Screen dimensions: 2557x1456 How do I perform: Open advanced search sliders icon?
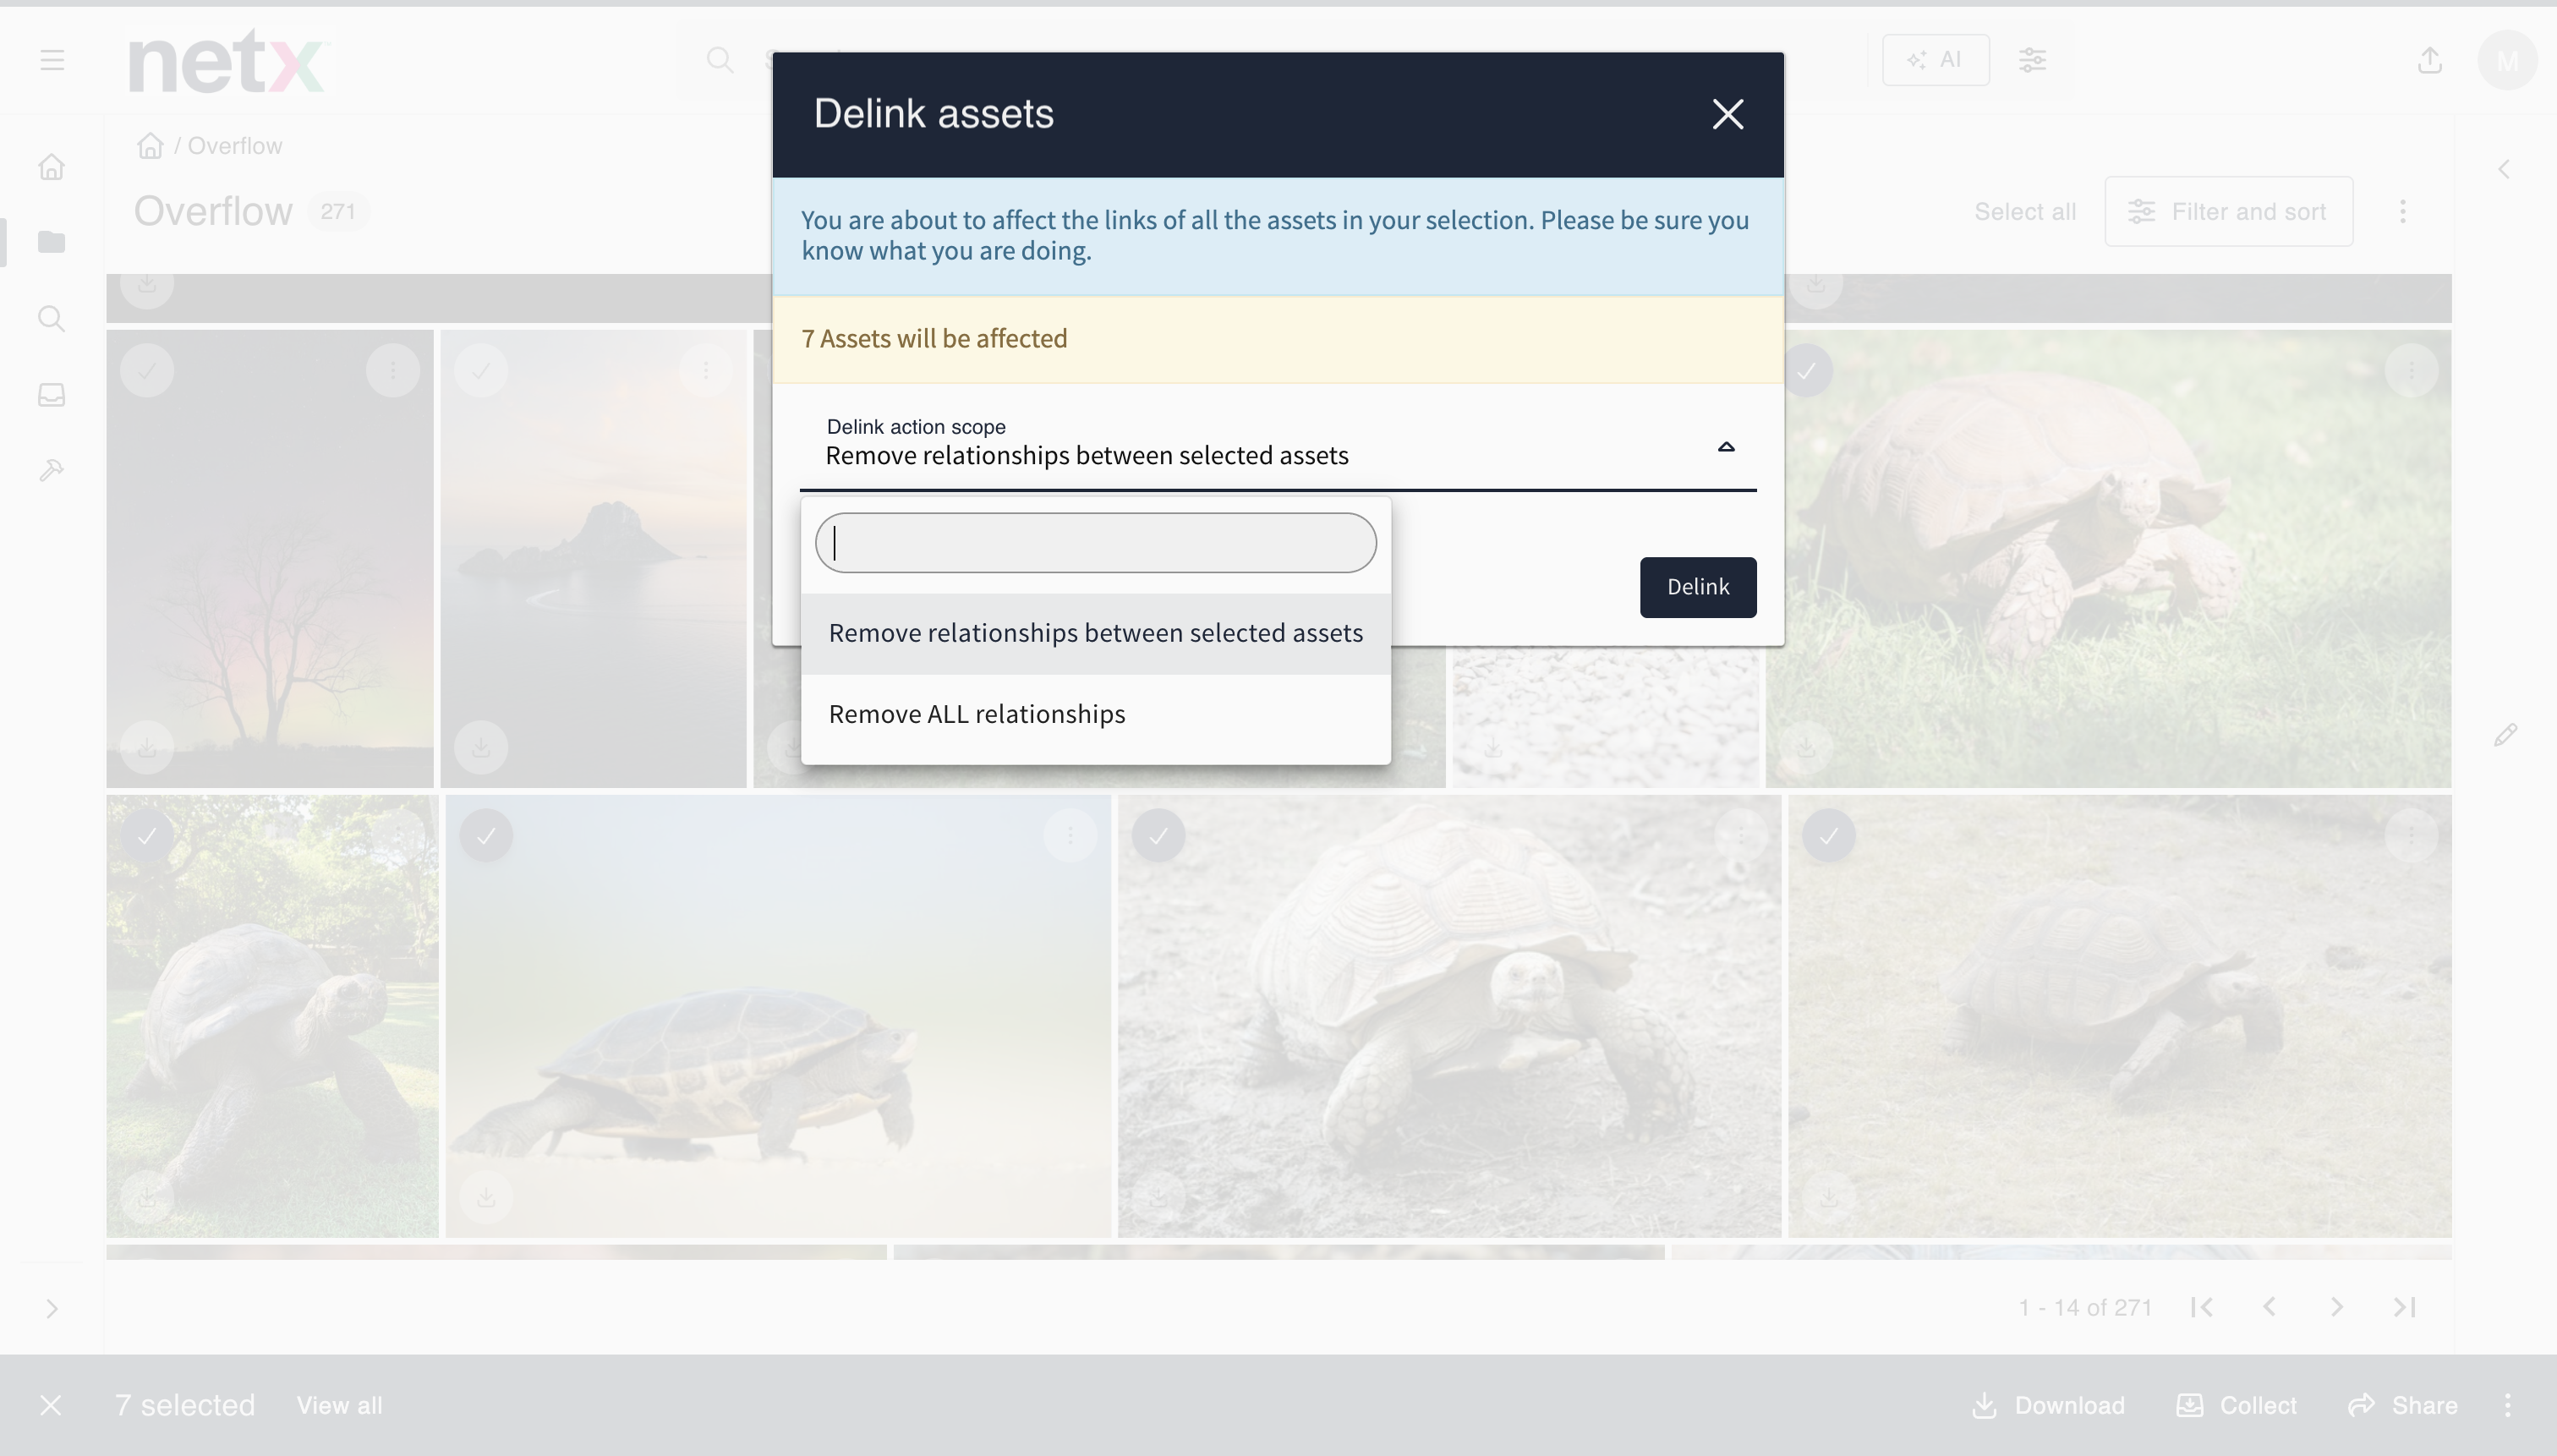tap(2031, 60)
